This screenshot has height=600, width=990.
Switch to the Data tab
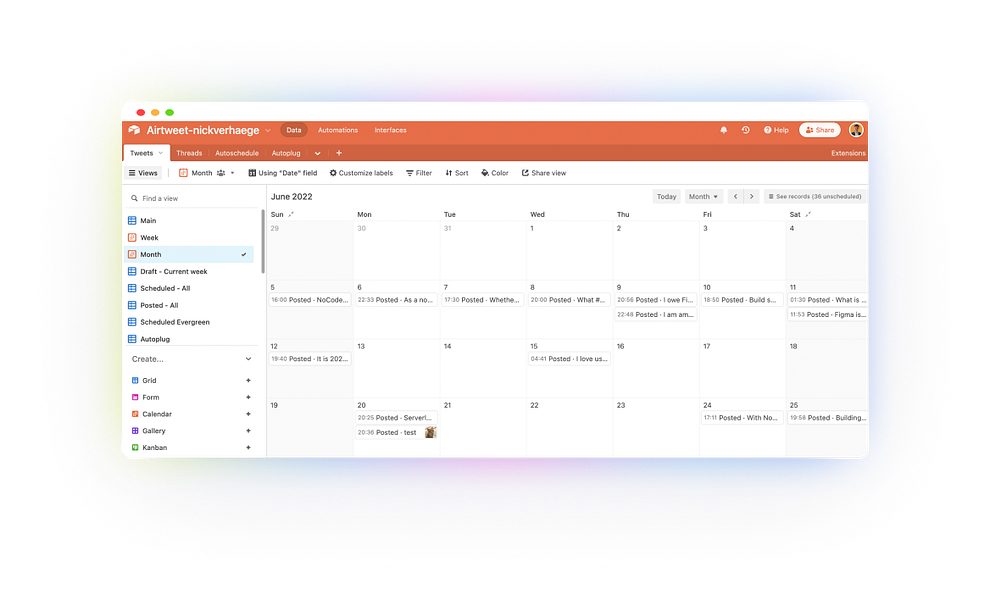click(294, 130)
